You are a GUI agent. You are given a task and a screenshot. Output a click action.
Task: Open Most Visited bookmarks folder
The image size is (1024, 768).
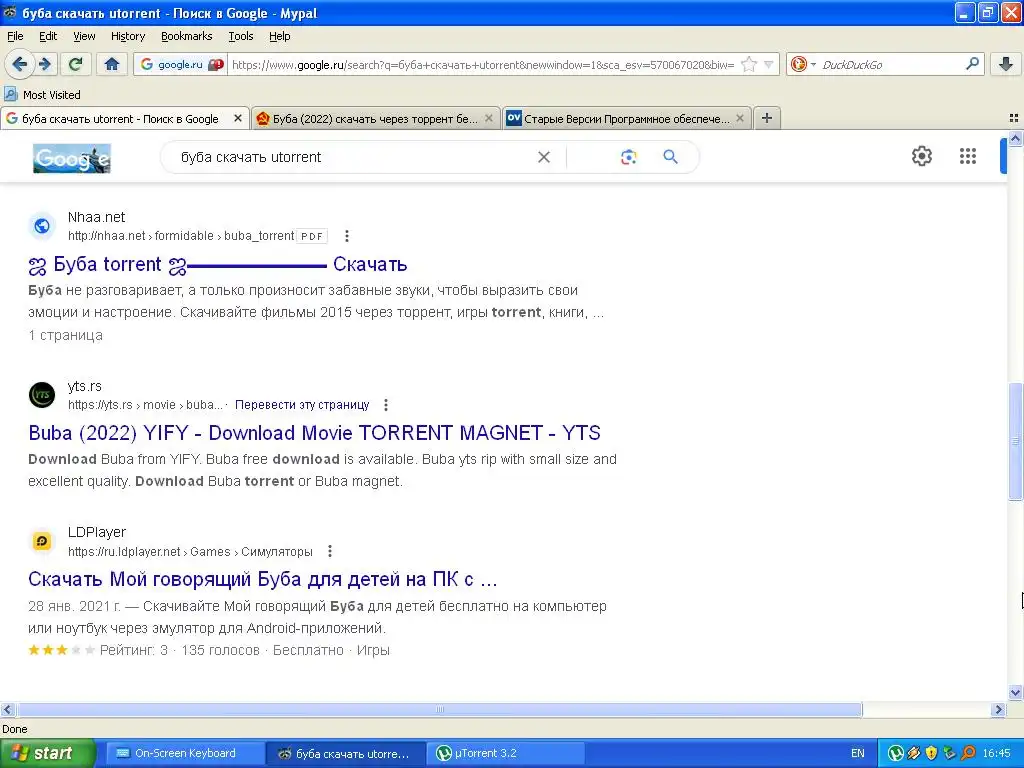pyautogui.click(x=42, y=95)
